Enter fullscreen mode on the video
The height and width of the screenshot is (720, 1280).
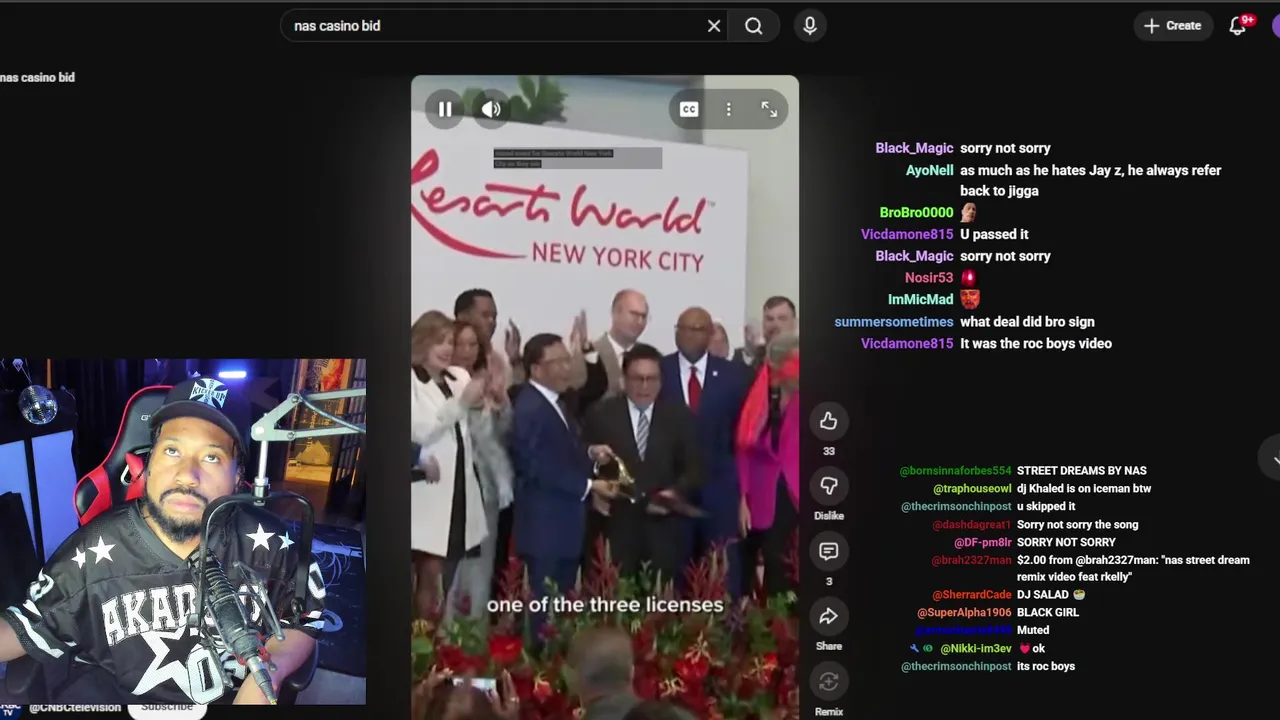(769, 110)
